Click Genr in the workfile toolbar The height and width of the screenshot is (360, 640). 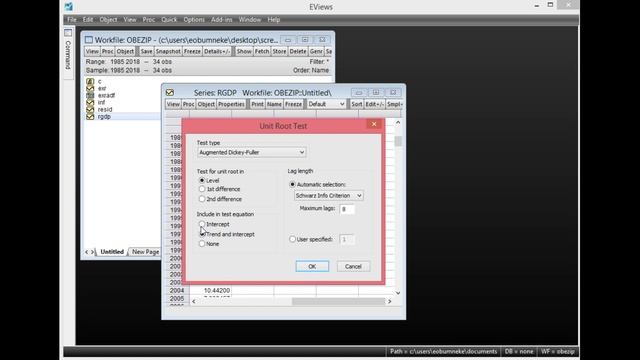(316, 51)
